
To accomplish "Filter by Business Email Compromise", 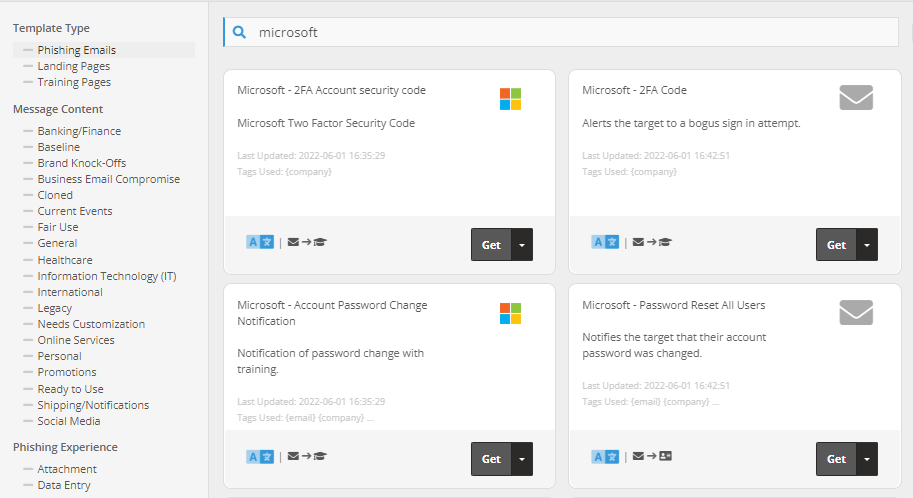I will 109,179.
